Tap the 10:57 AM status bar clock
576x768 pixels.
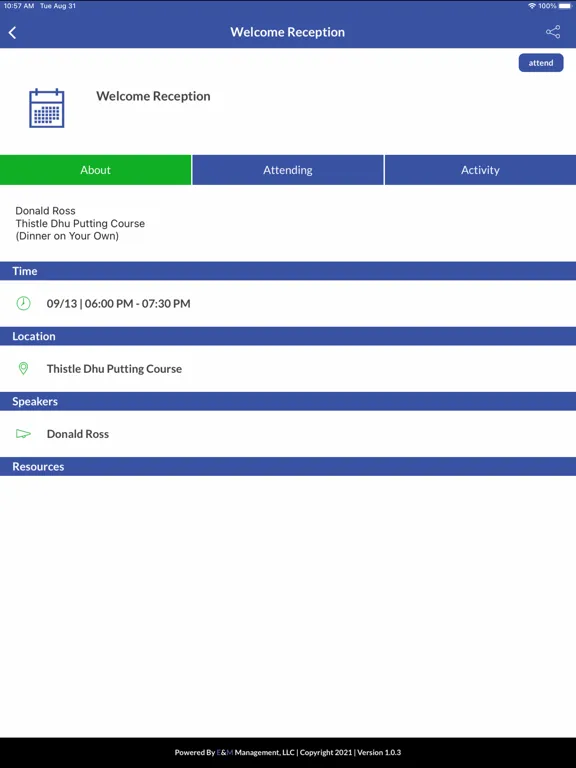tap(19, 6)
